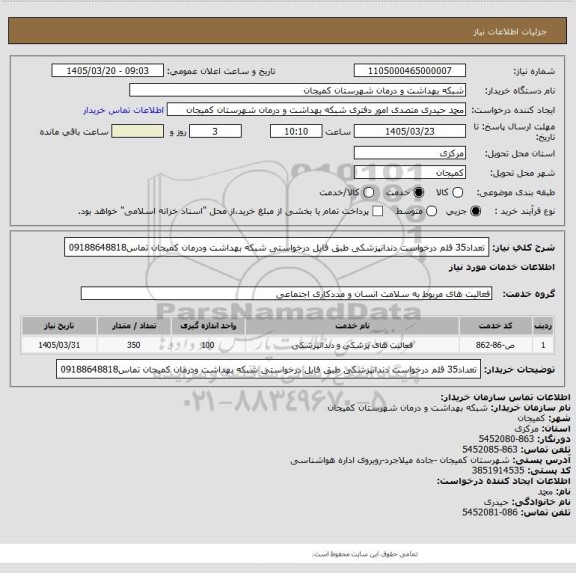
Task: Click the postal address text
Action: click(x=400, y=460)
